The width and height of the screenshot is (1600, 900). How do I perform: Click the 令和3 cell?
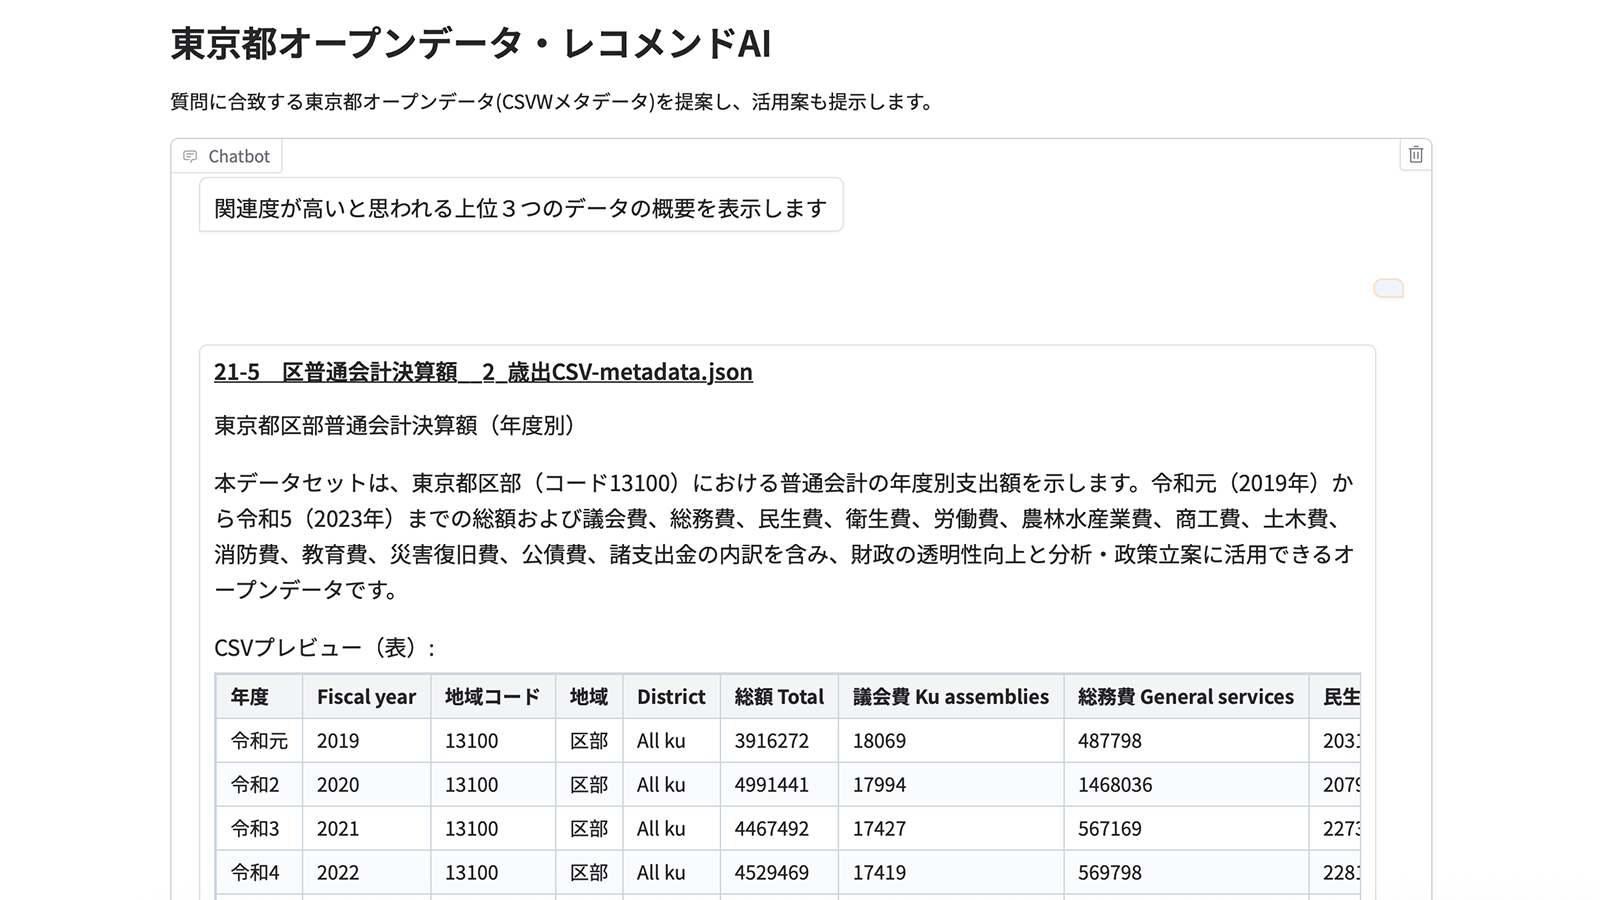pyautogui.click(x=259, y=829)
